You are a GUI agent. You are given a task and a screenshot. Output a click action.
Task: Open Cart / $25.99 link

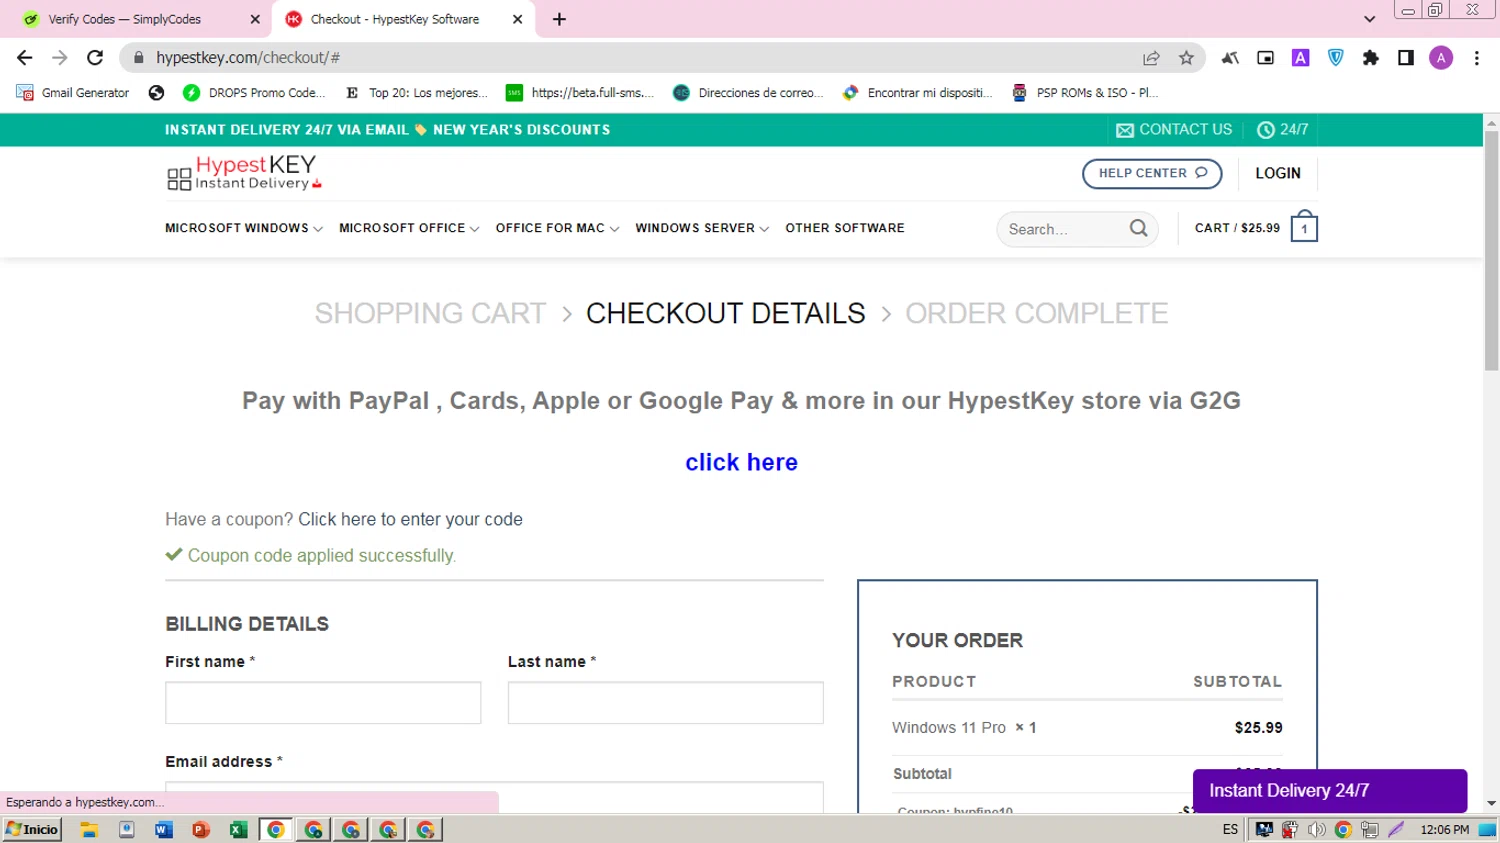point(1237,228)
